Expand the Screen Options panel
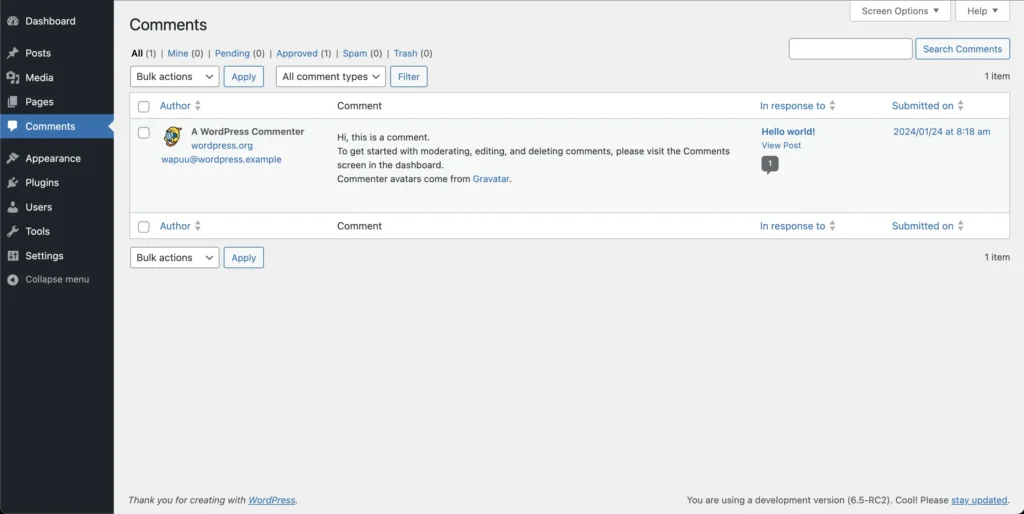1024x514 pixels. (900, 11)
